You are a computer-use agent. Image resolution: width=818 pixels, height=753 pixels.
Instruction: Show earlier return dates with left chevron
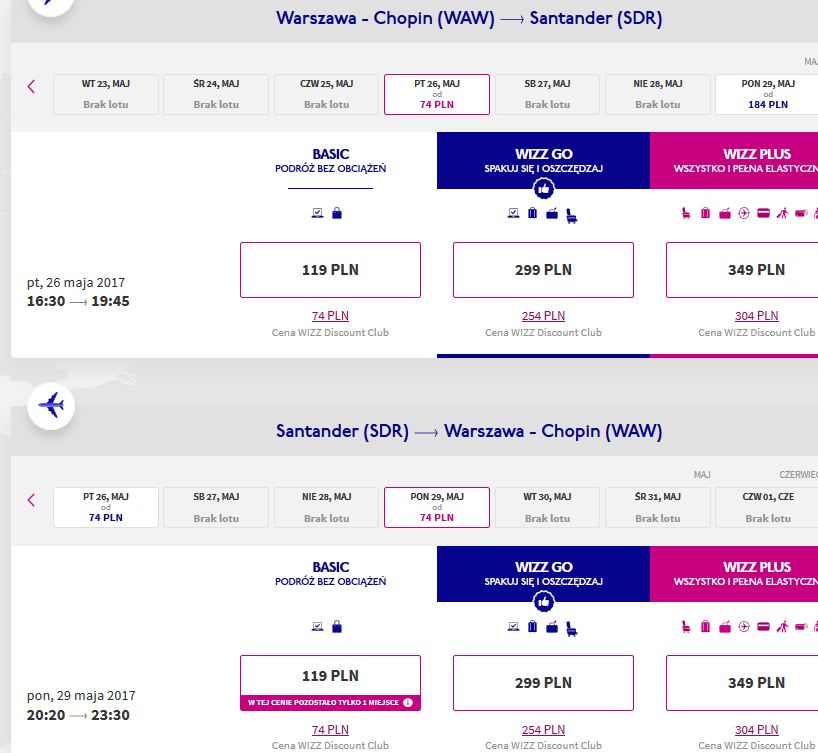click(31, 500)
